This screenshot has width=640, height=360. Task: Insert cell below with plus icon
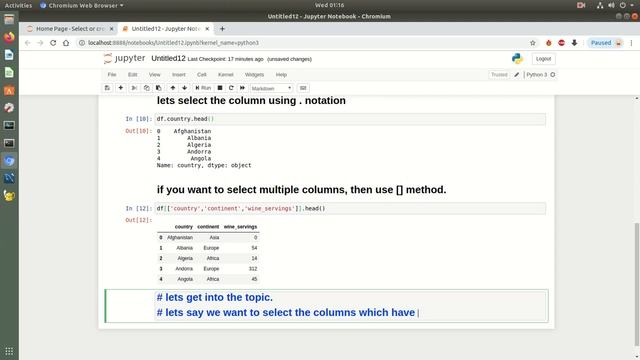tap(120, 88)
